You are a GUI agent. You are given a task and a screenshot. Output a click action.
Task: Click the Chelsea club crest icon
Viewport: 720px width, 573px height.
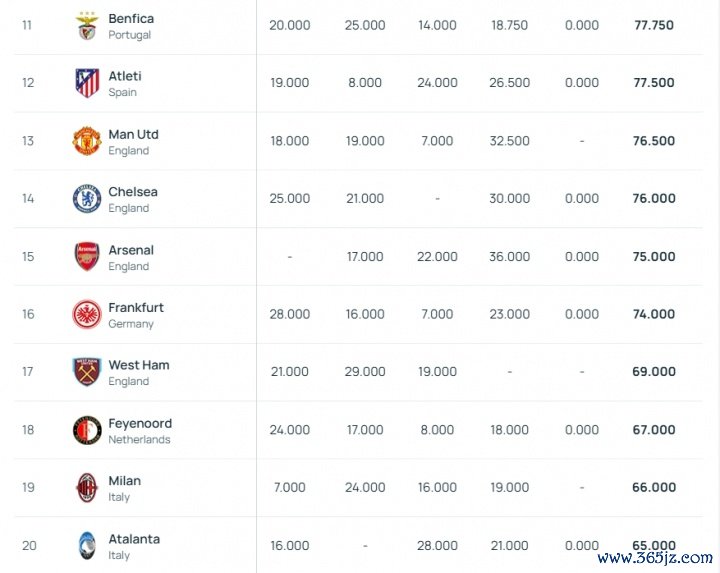coord(87,199)
